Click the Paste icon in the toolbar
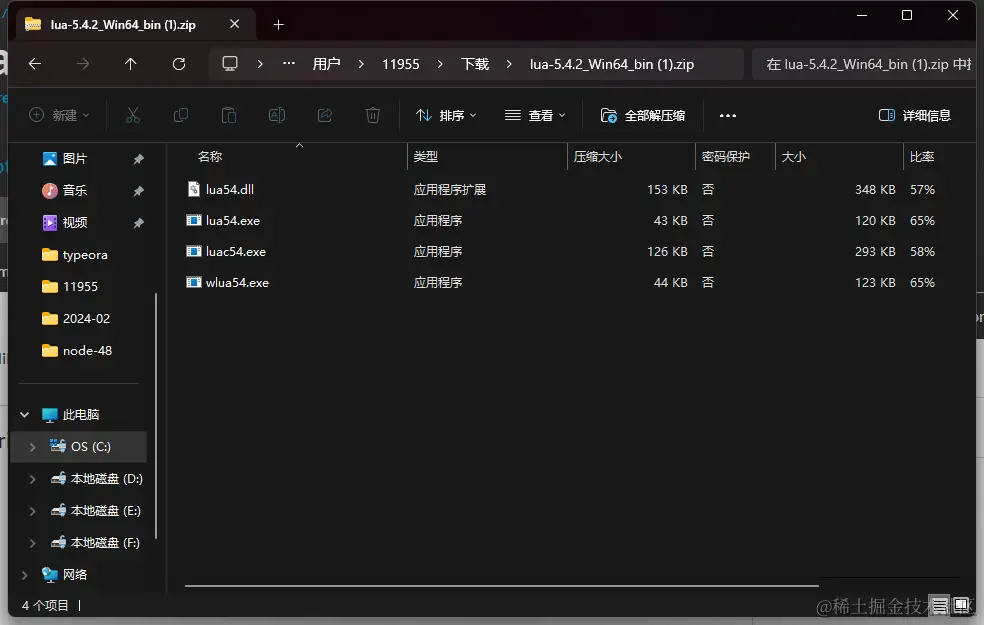Viewport: 984px width, 625px height. (228, 115)
